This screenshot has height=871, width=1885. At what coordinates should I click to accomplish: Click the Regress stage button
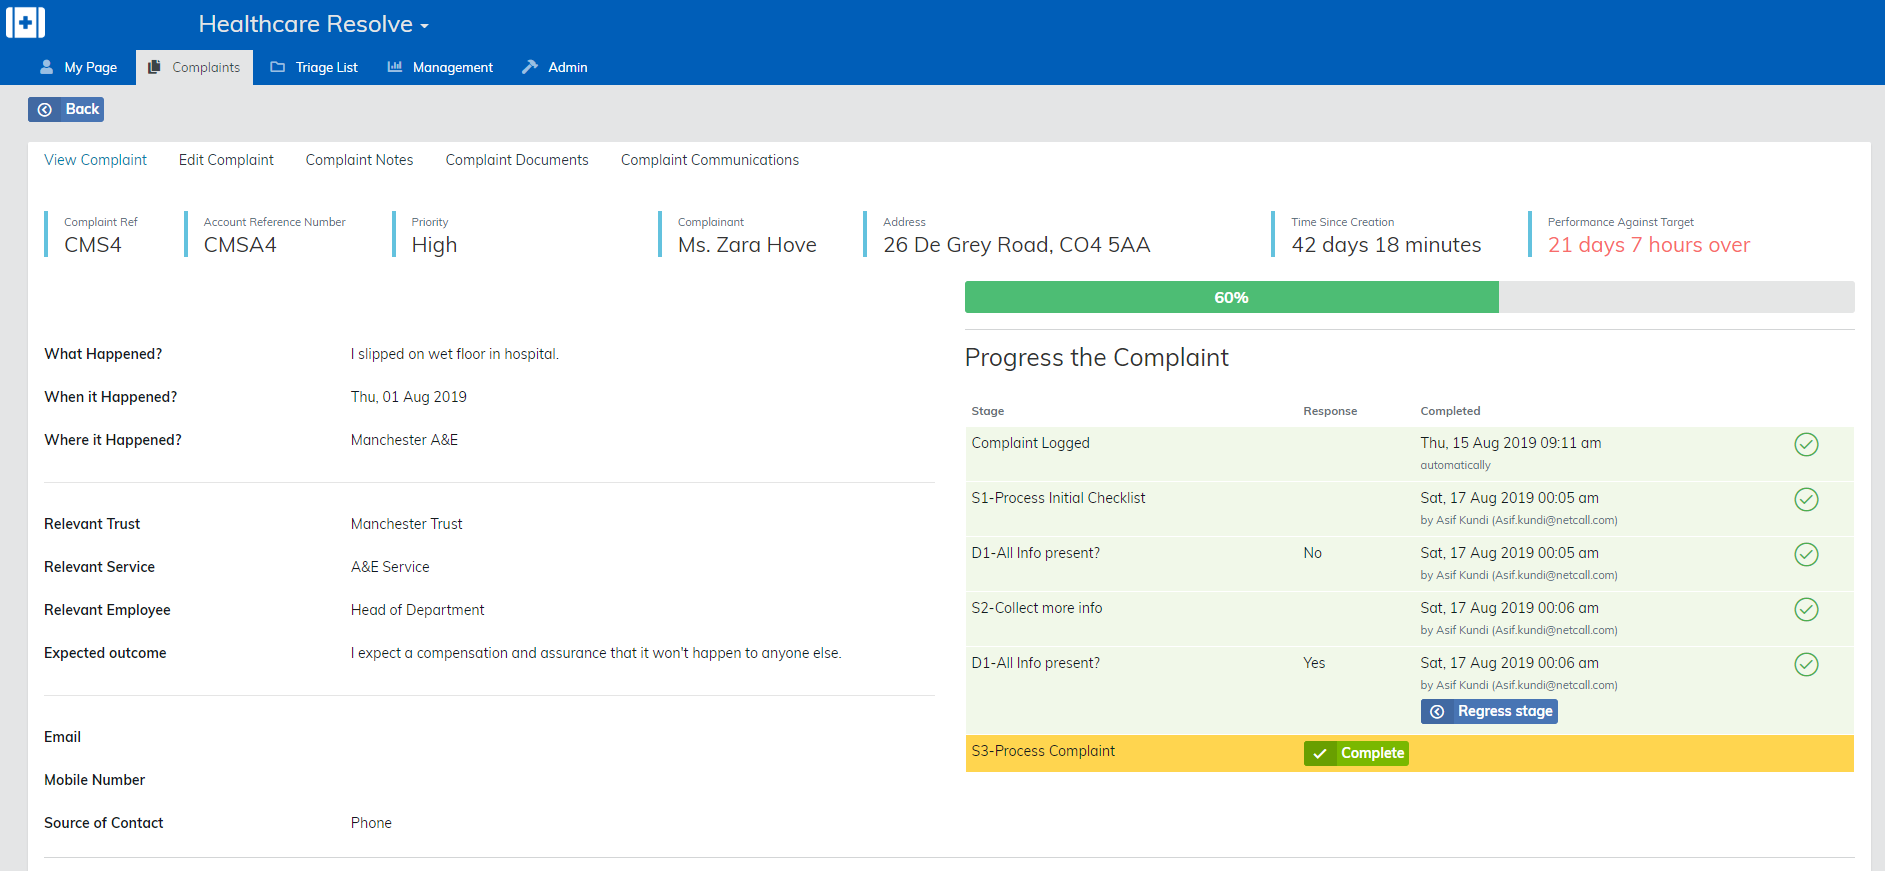pos(1488,711)
